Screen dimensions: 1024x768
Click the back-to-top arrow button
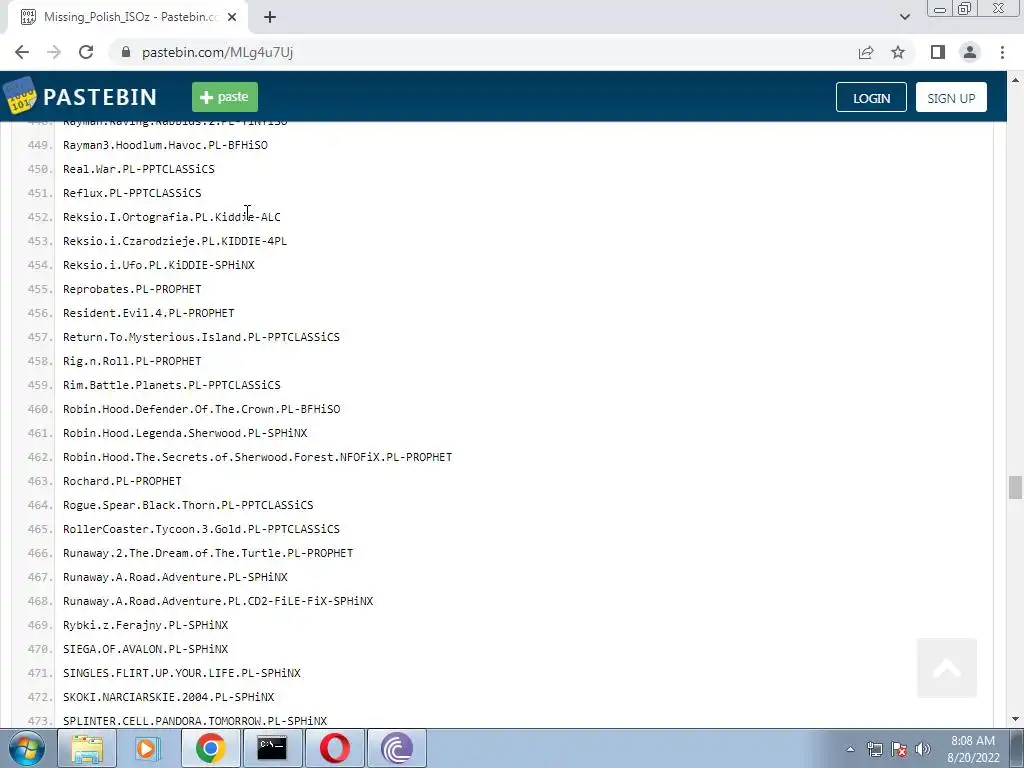coord(947,667)
